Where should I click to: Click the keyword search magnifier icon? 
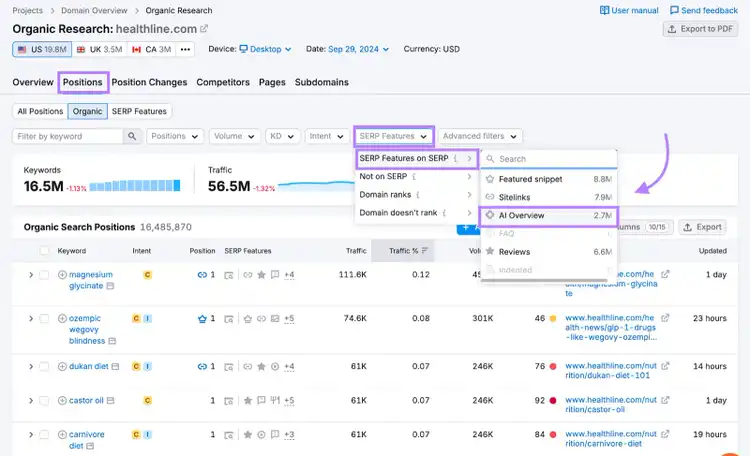point(132,136)
